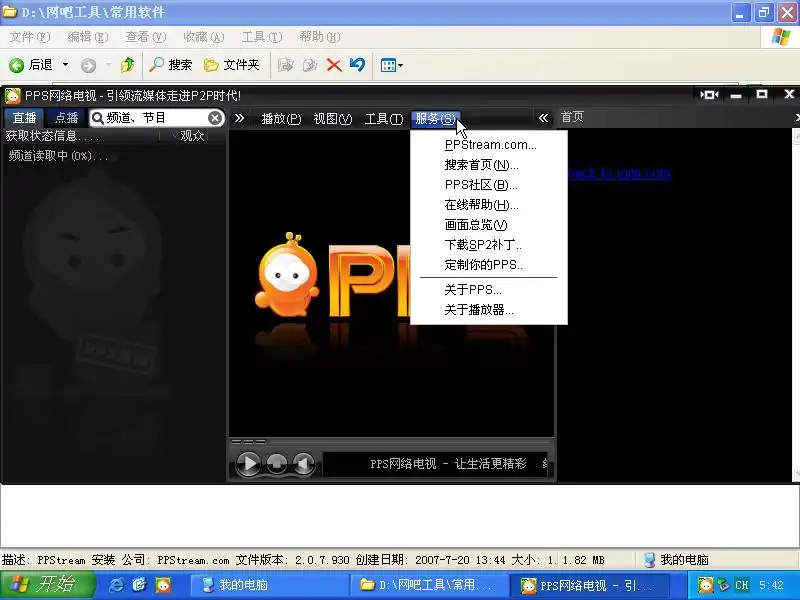Click the playback progress bar above controls
This screenshot has width=800, height=600.
pyautogui.click(x=391, y=442)
